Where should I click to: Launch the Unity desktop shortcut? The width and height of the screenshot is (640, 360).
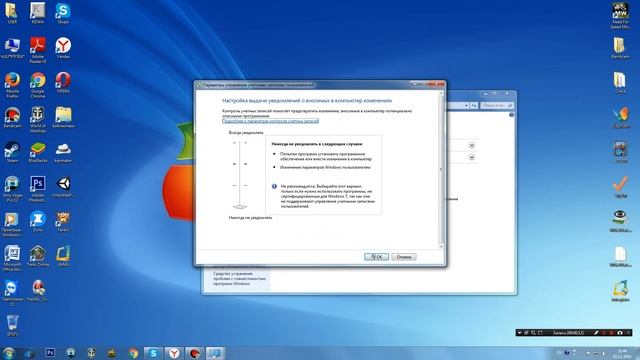[x=63, y=187]
